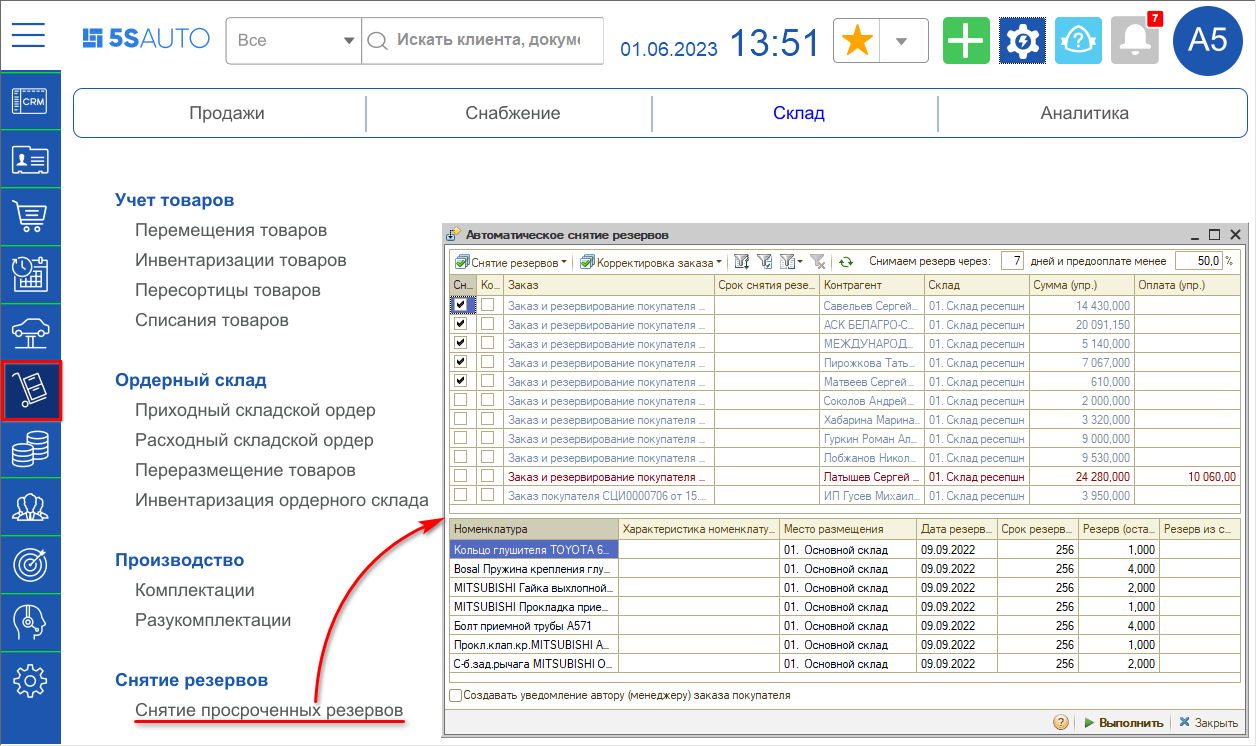The height and width of the screenshot is (746, 1256).
Task: Click the notifications bell icon
Action: point(1134,41)
